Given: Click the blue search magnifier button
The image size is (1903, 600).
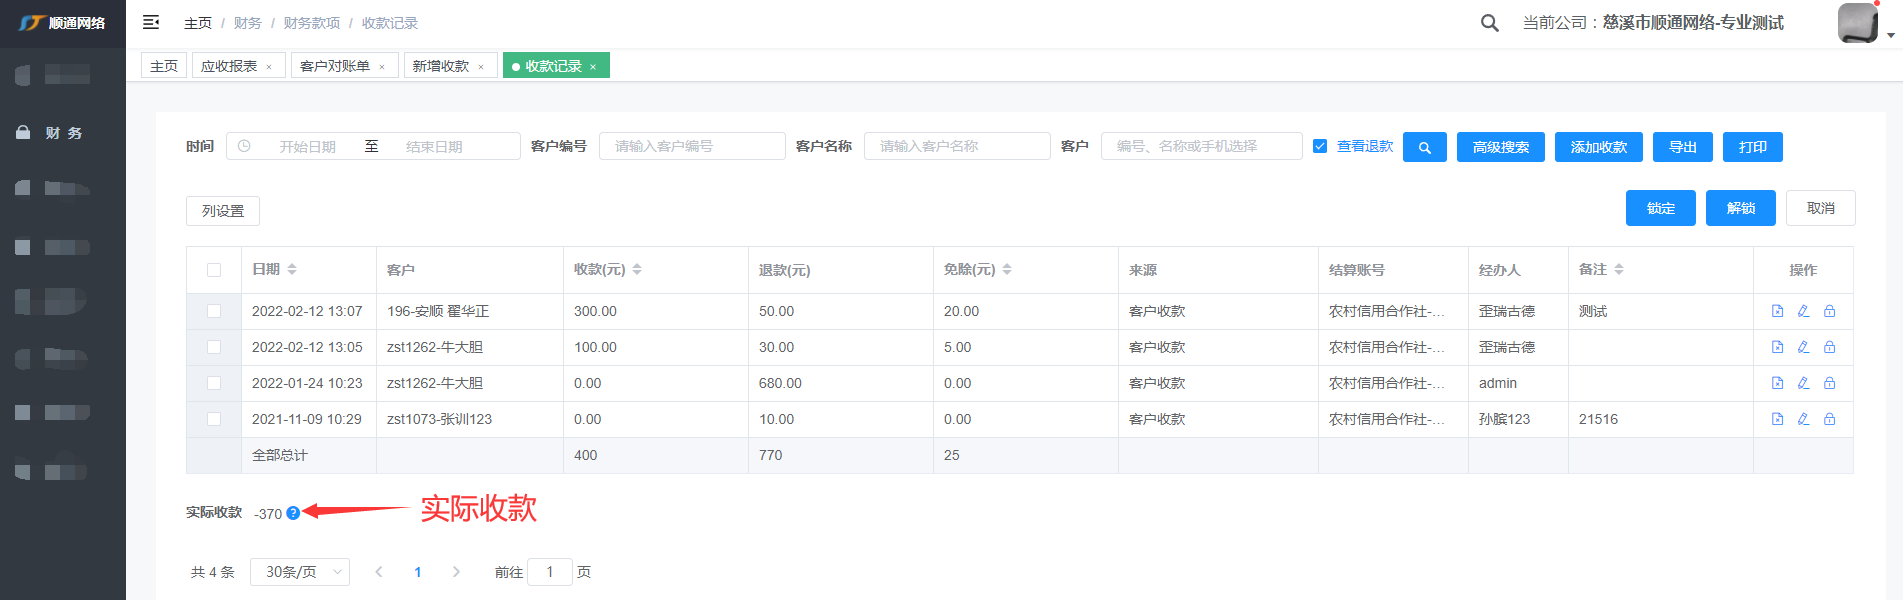Looking at the screenshot, I should [1424, 147].
